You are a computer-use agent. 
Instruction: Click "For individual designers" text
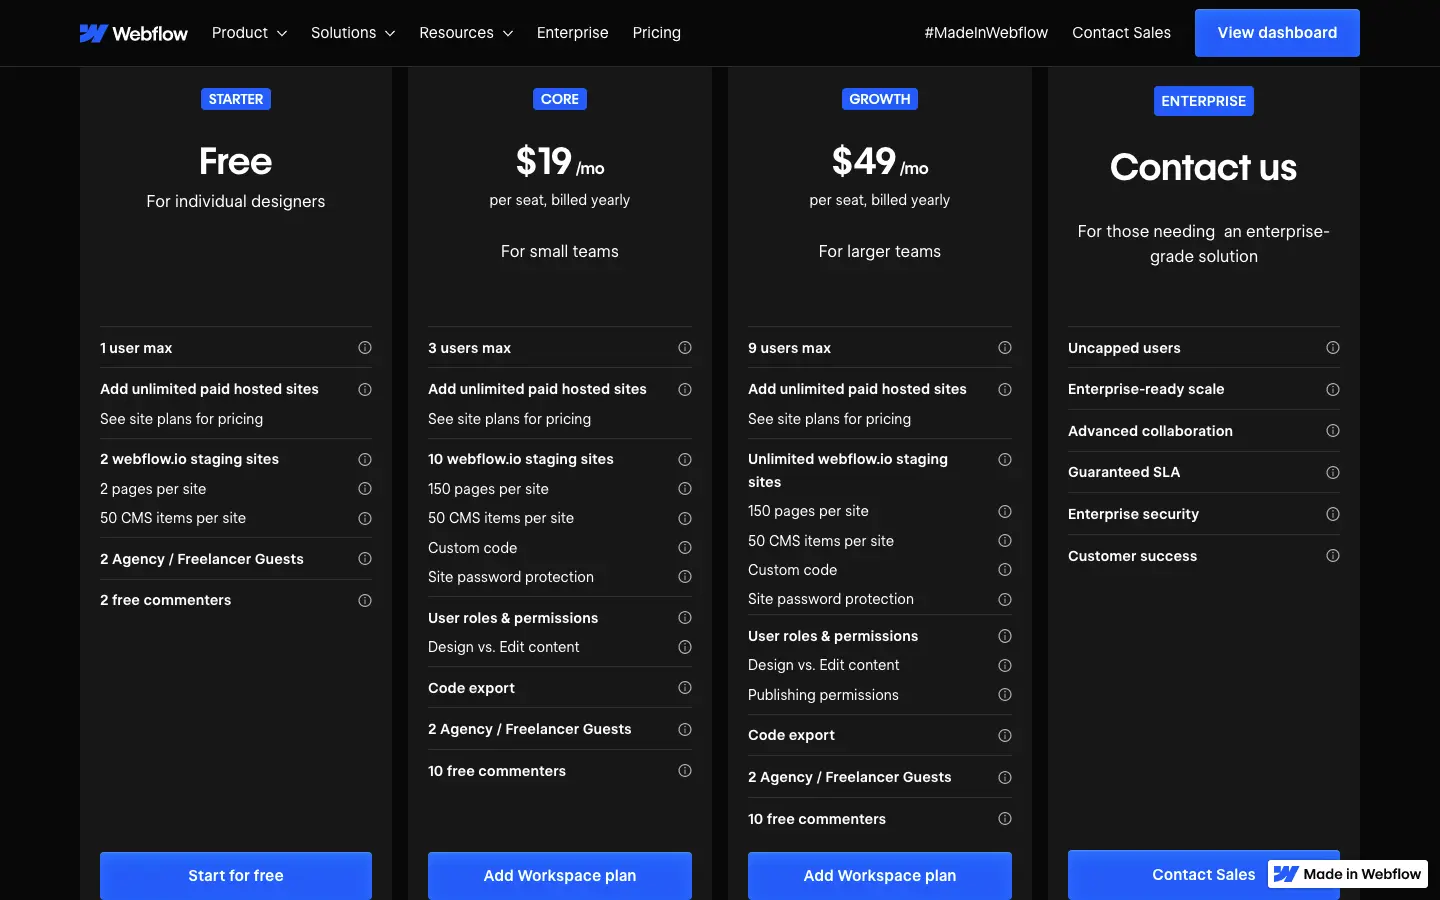click(236, 201)
